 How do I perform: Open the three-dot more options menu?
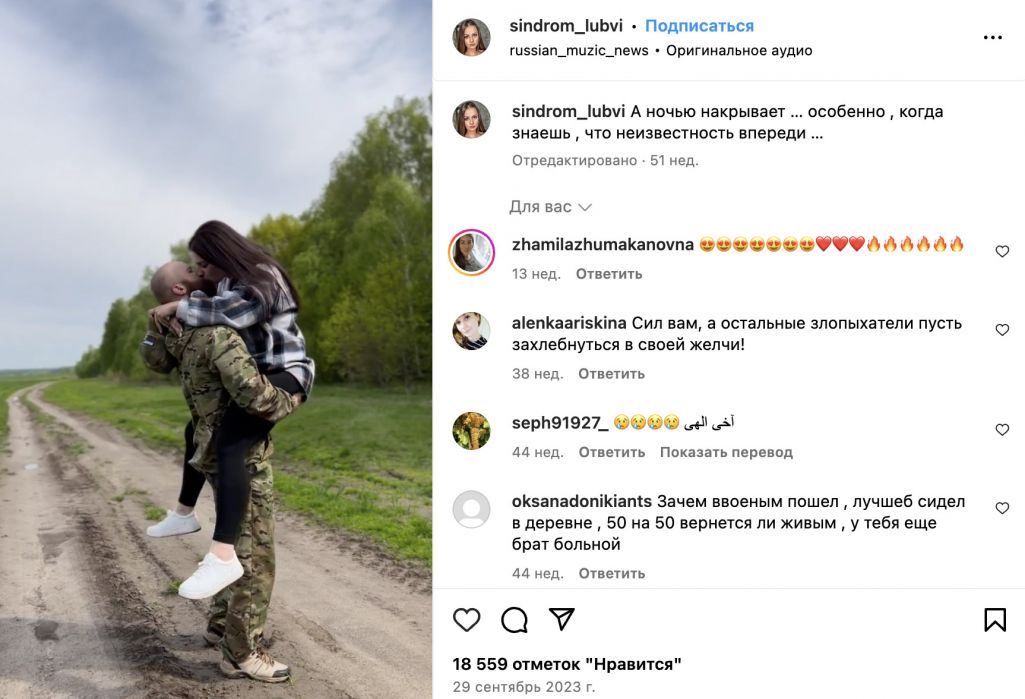pos(992,37)
